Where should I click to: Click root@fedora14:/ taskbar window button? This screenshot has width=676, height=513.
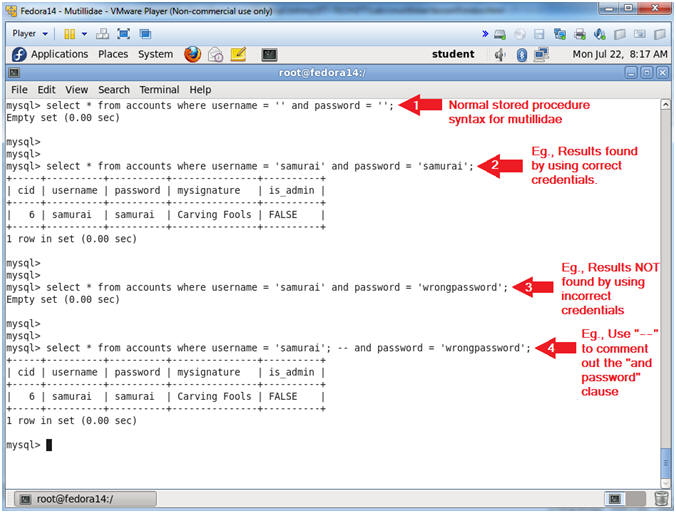(x=85, y=499)
